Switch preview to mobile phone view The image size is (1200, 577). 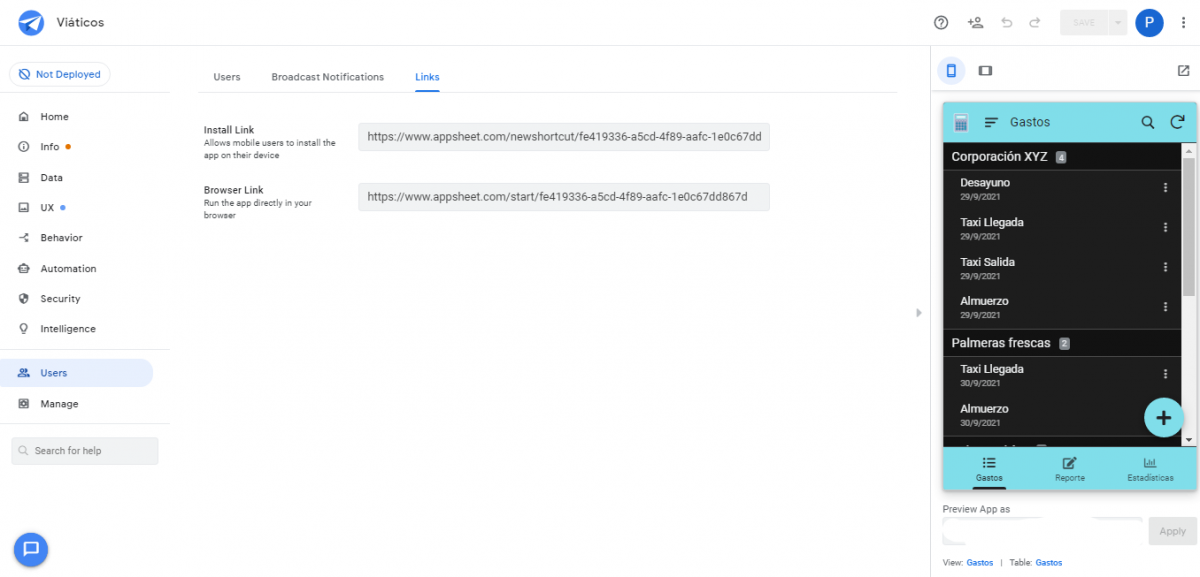pyautogui.click(x=951, y=71)
